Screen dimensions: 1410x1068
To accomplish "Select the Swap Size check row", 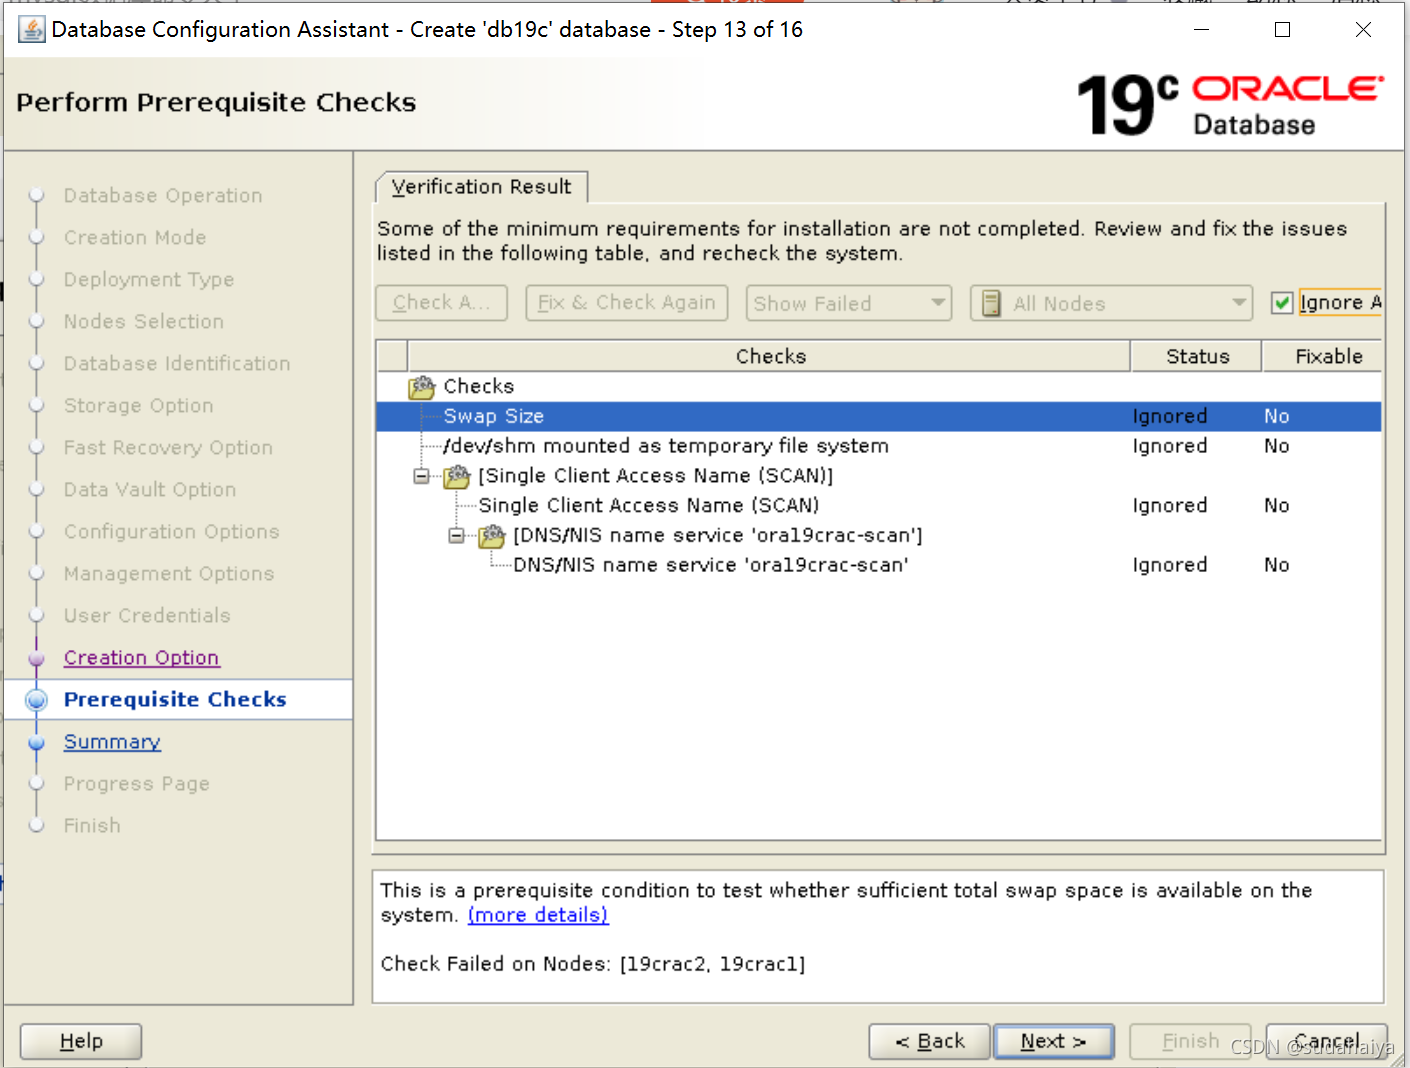I will click(x=878, y=416).
